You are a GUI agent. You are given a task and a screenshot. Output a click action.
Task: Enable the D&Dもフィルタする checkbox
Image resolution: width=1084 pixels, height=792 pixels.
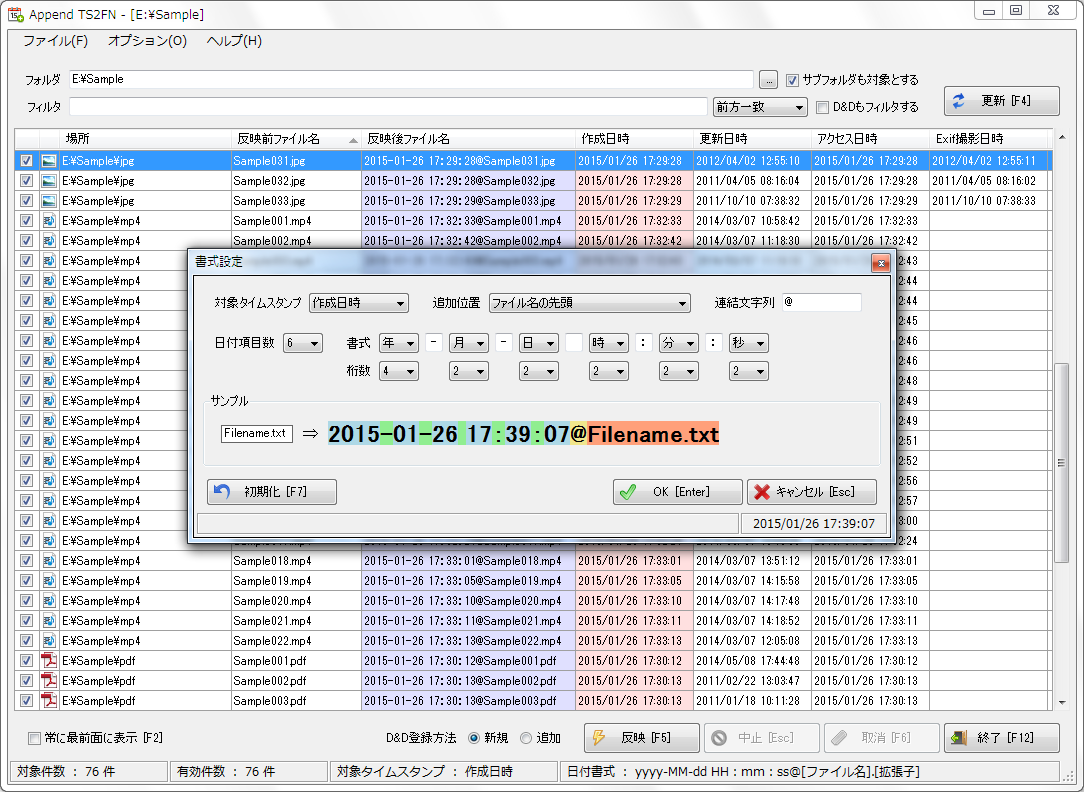822,107
